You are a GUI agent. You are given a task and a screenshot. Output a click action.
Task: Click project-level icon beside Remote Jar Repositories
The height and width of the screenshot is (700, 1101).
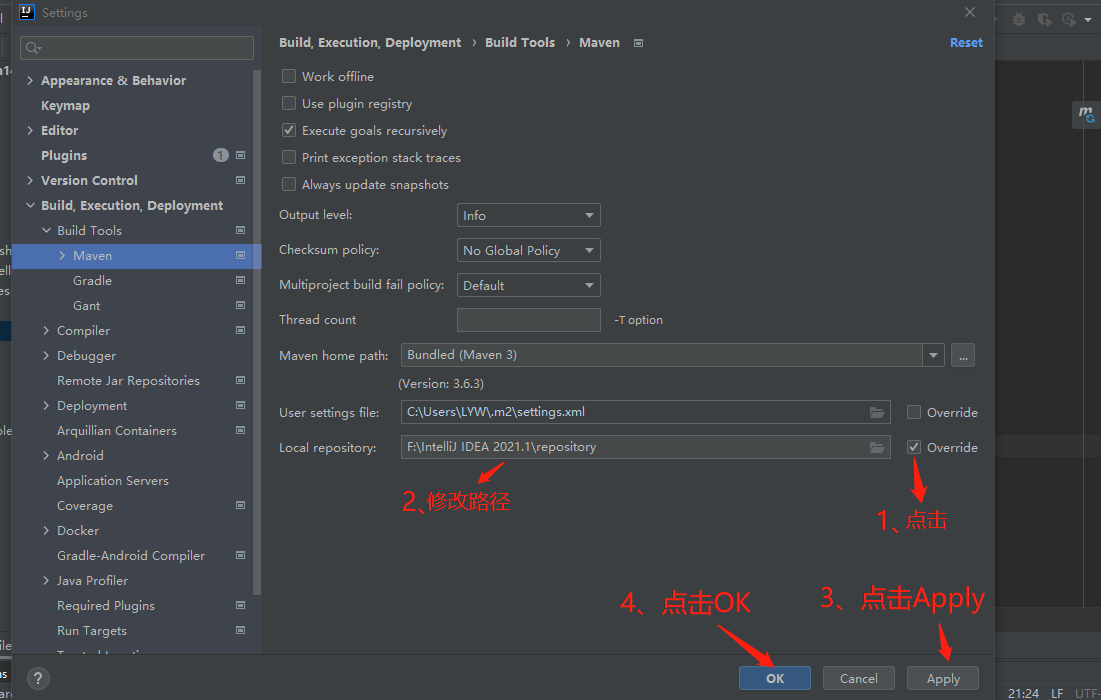click(x=240, y=381)
